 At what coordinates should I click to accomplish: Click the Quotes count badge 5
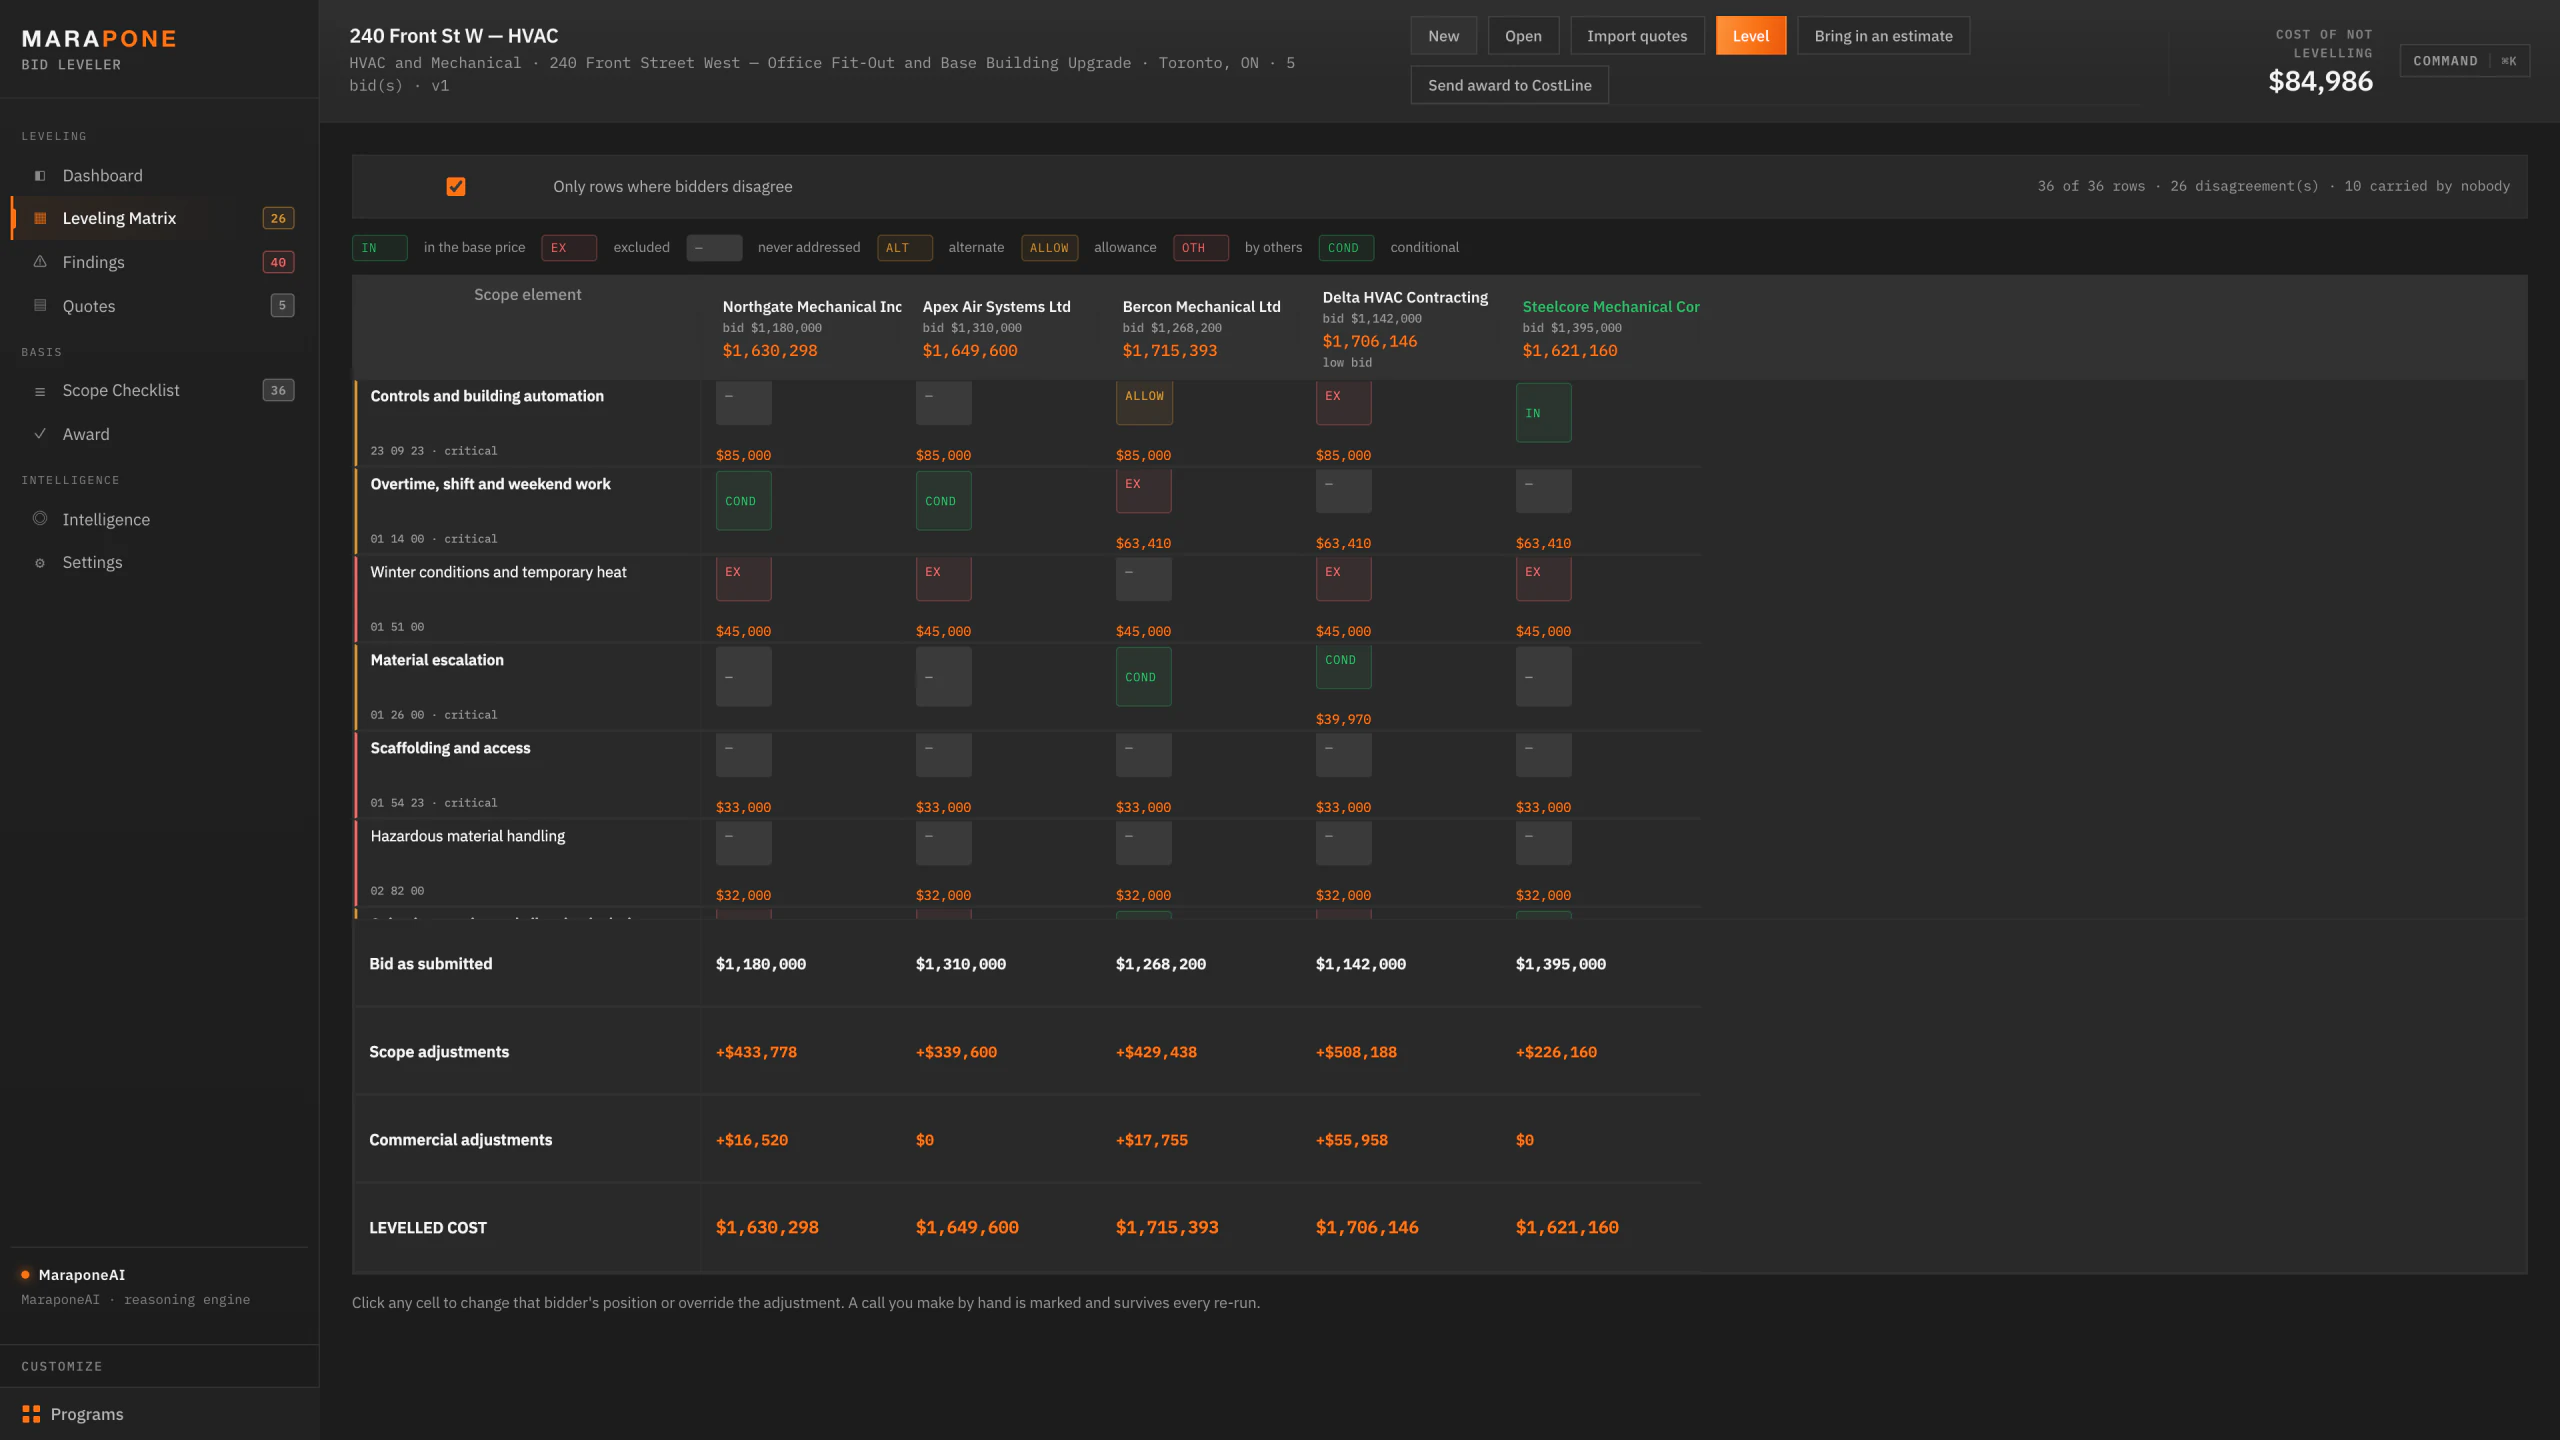[282, 305]
